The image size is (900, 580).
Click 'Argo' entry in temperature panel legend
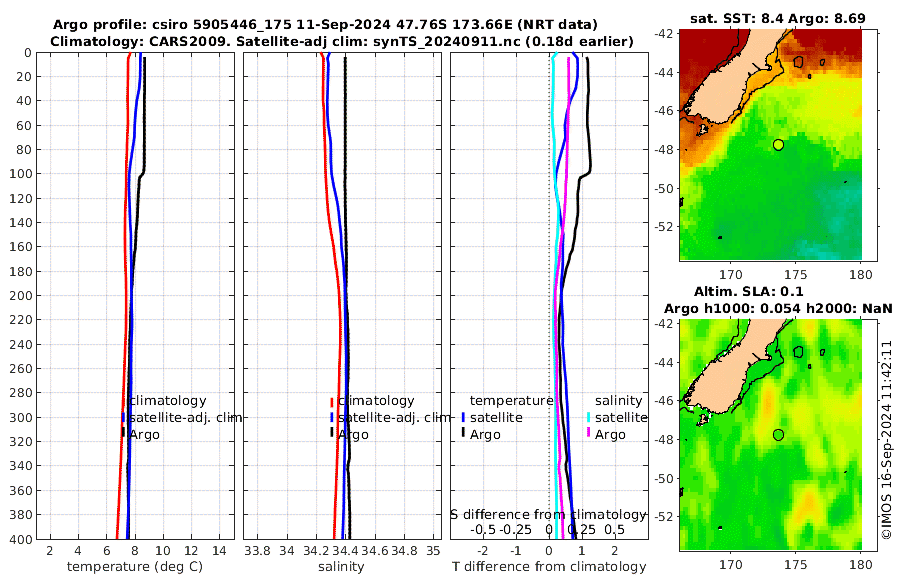pos(145,435)
